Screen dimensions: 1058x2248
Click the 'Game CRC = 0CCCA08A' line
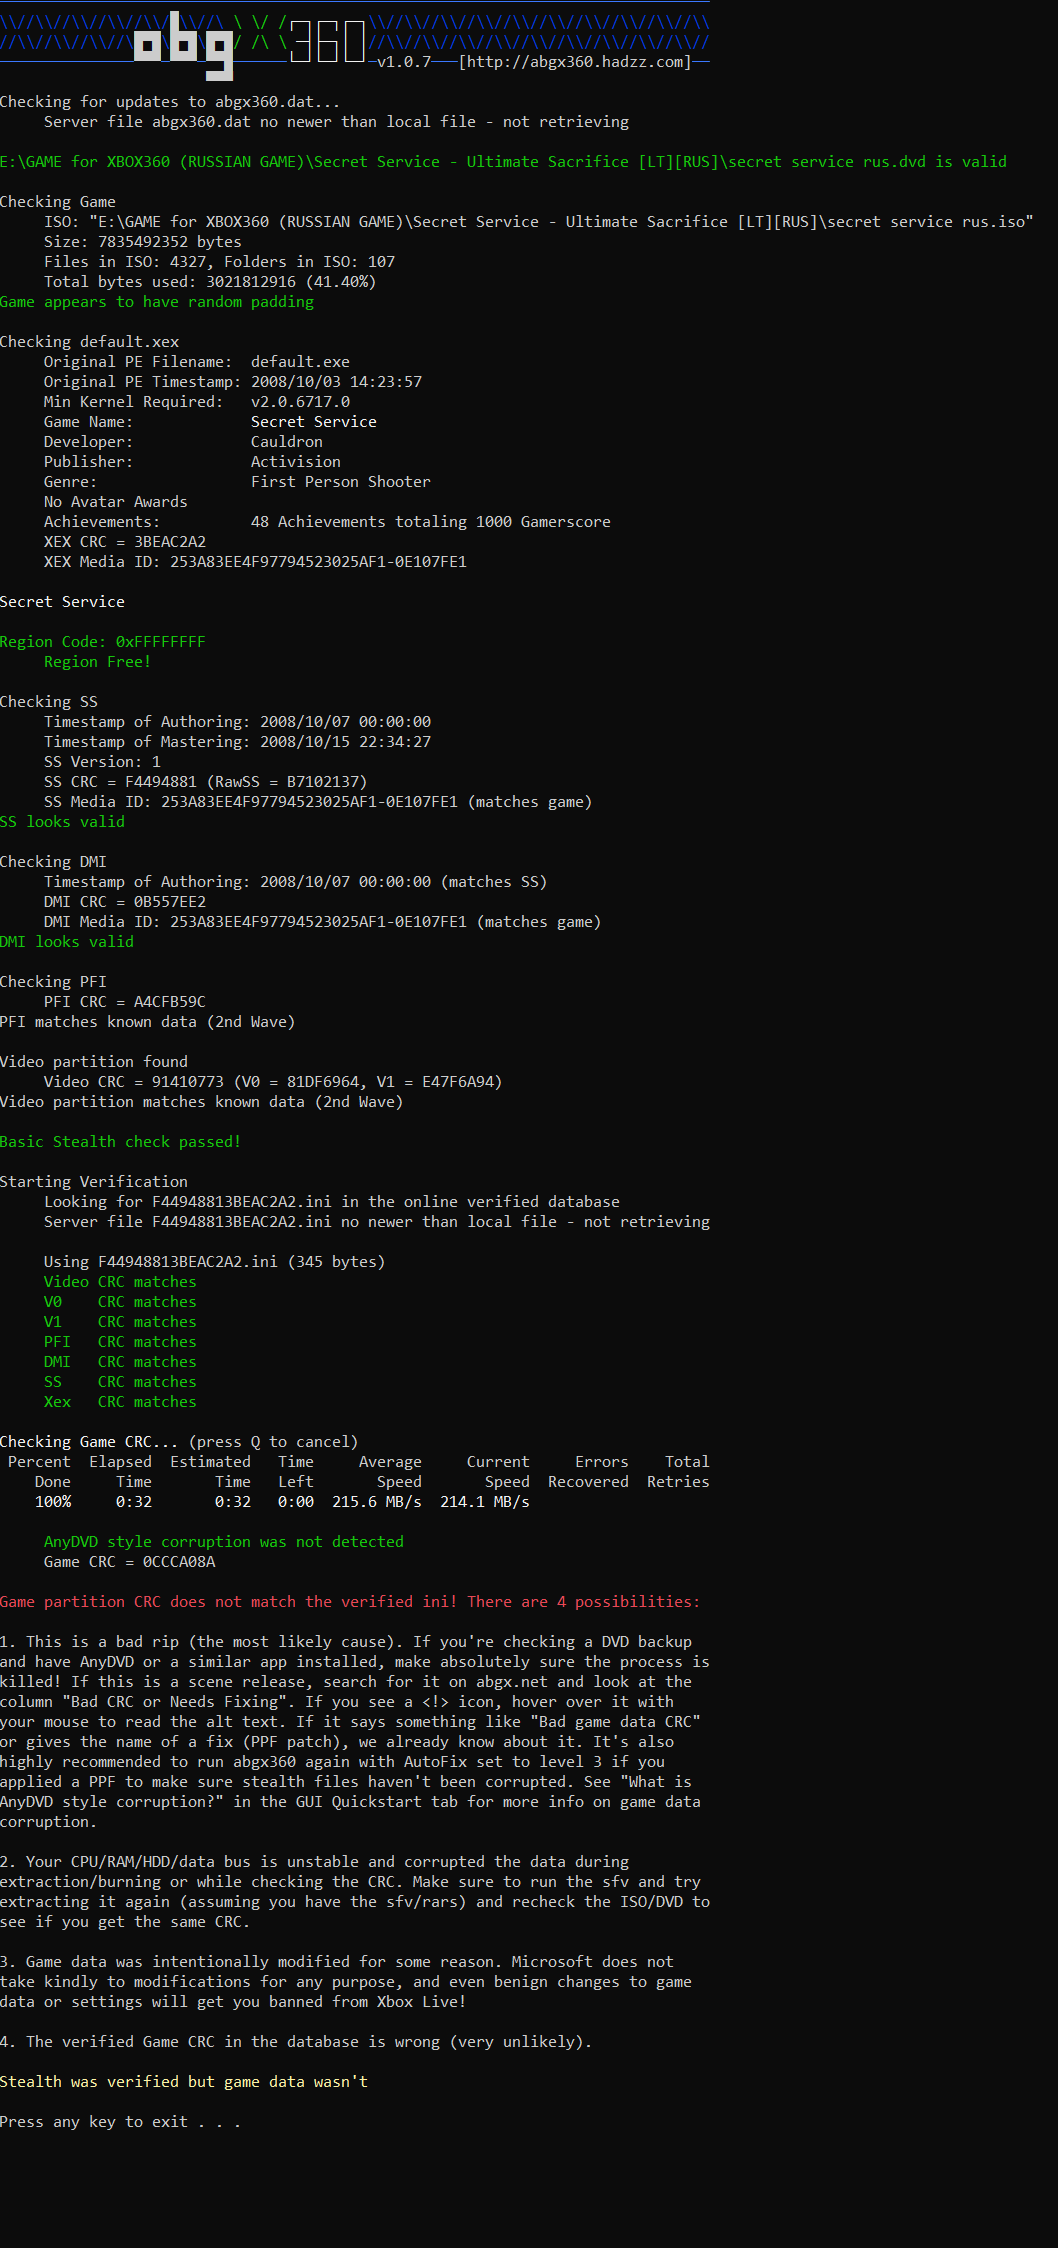pos(130,1562)
